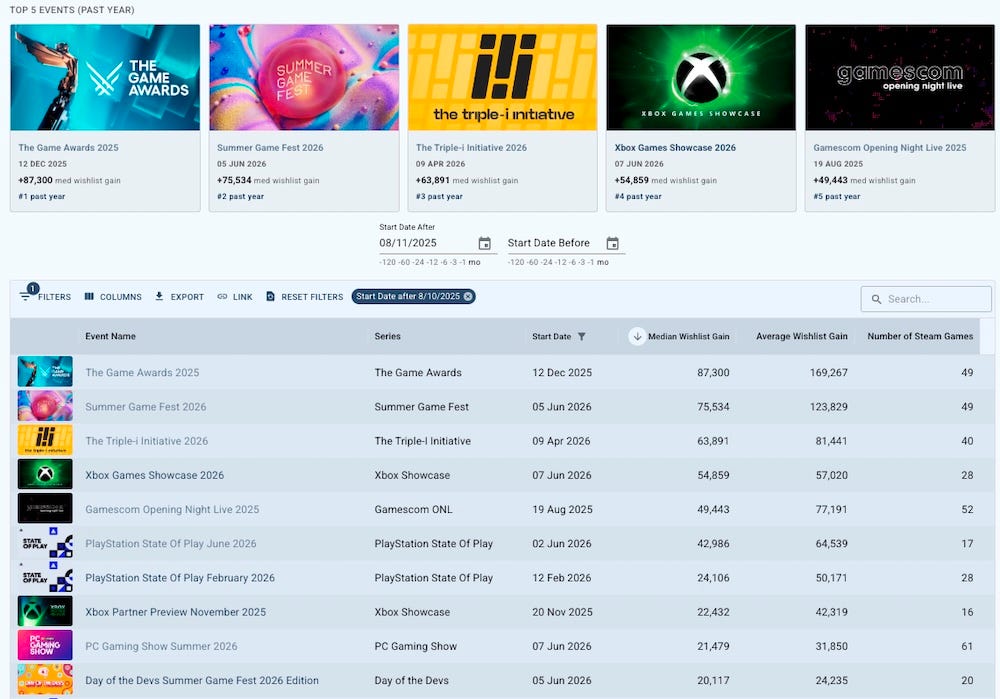Open Gamescom Opening Night Live card image
1000x699 pixels.
point(900,77)
